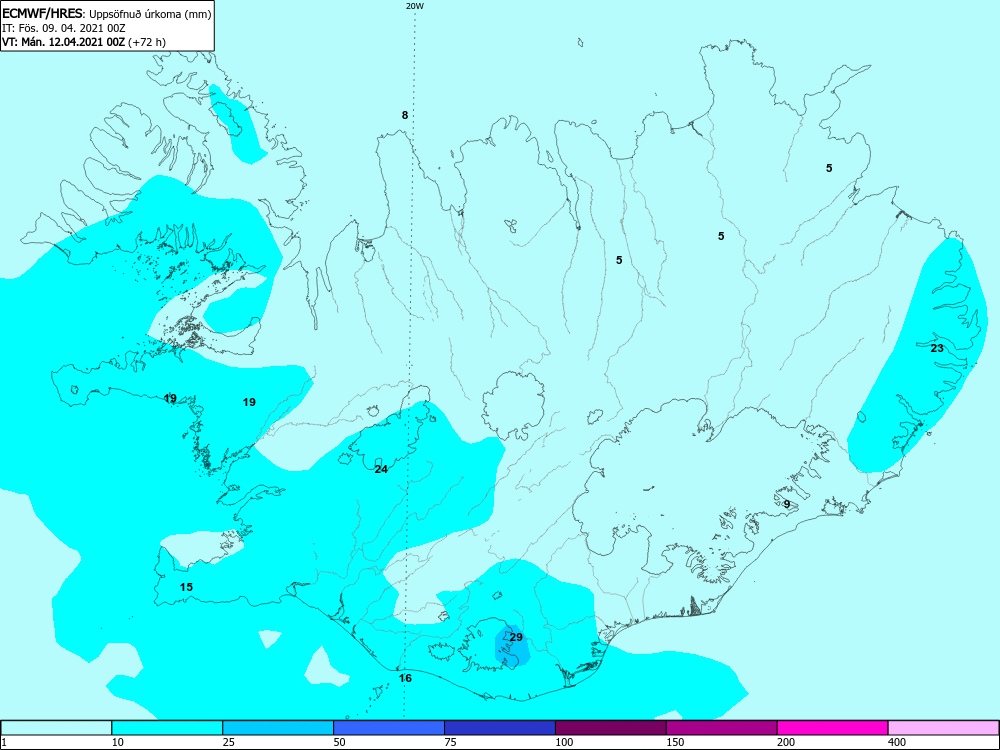Viewport: 1000px width, 750px height.
Task: Click the legend threshold label '400'
Action: 897,742
